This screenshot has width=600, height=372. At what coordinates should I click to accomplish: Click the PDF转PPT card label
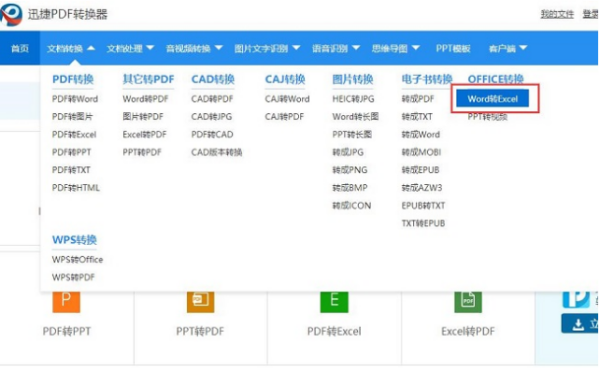tap(67, 331)
